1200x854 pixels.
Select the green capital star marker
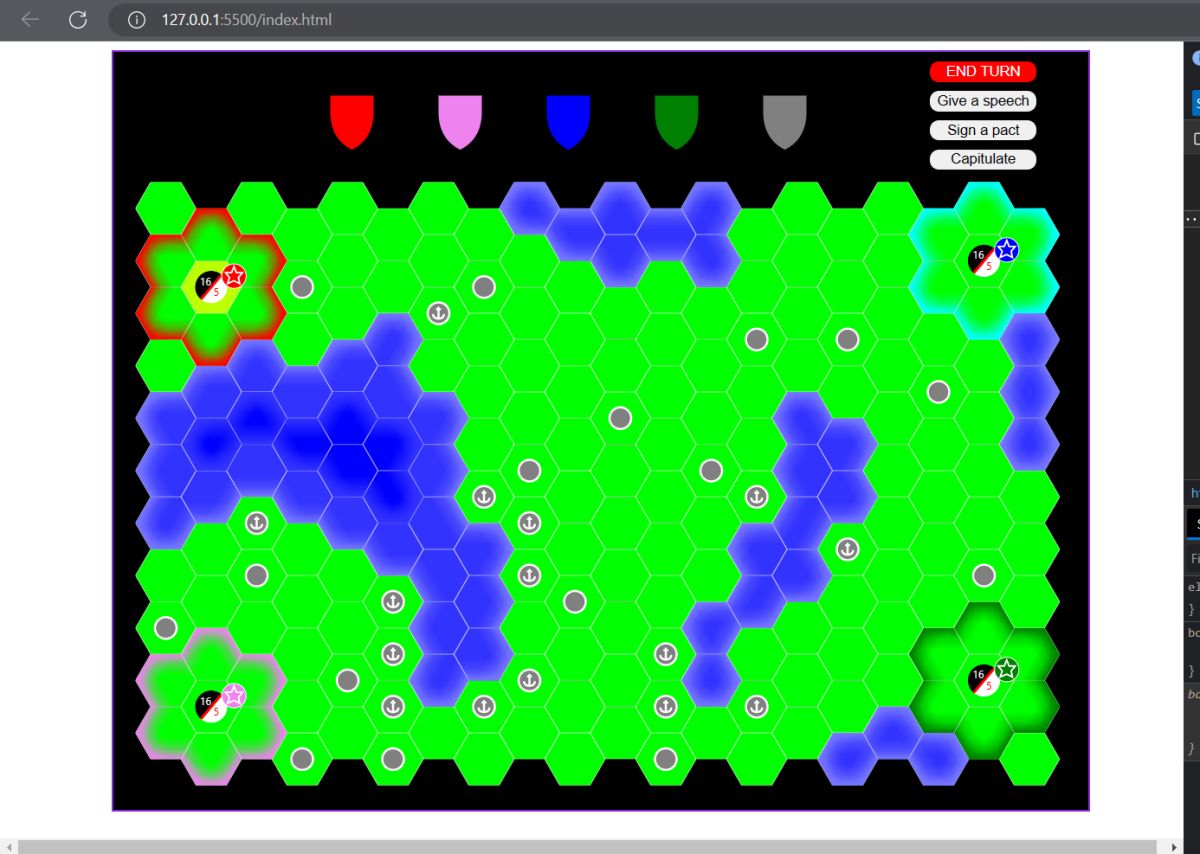[1006, 669]
